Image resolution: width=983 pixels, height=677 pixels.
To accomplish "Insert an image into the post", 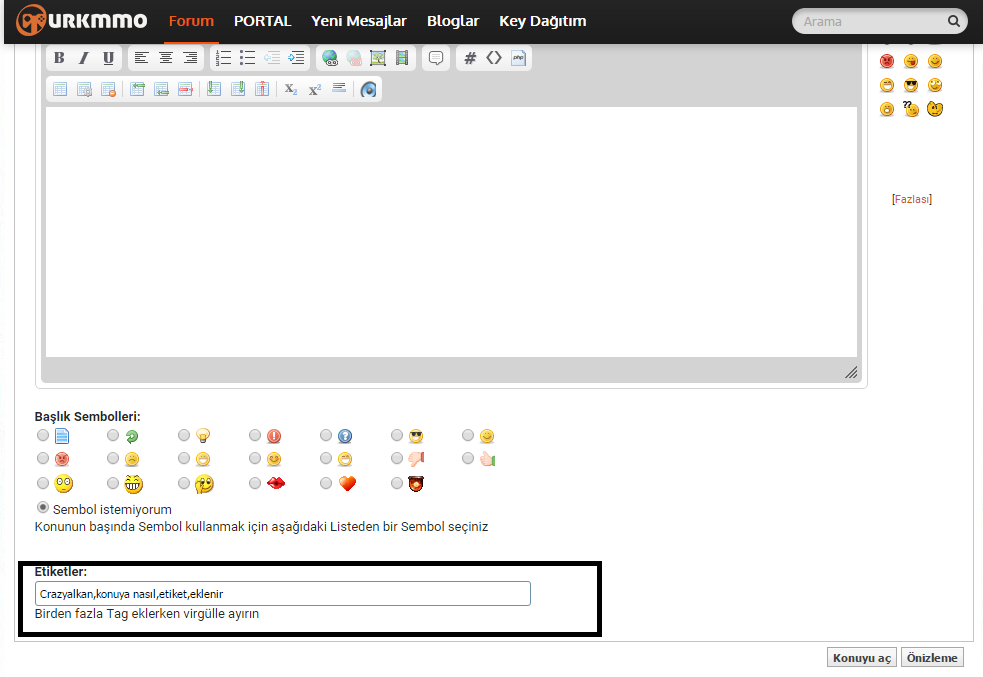I will 378,58.
